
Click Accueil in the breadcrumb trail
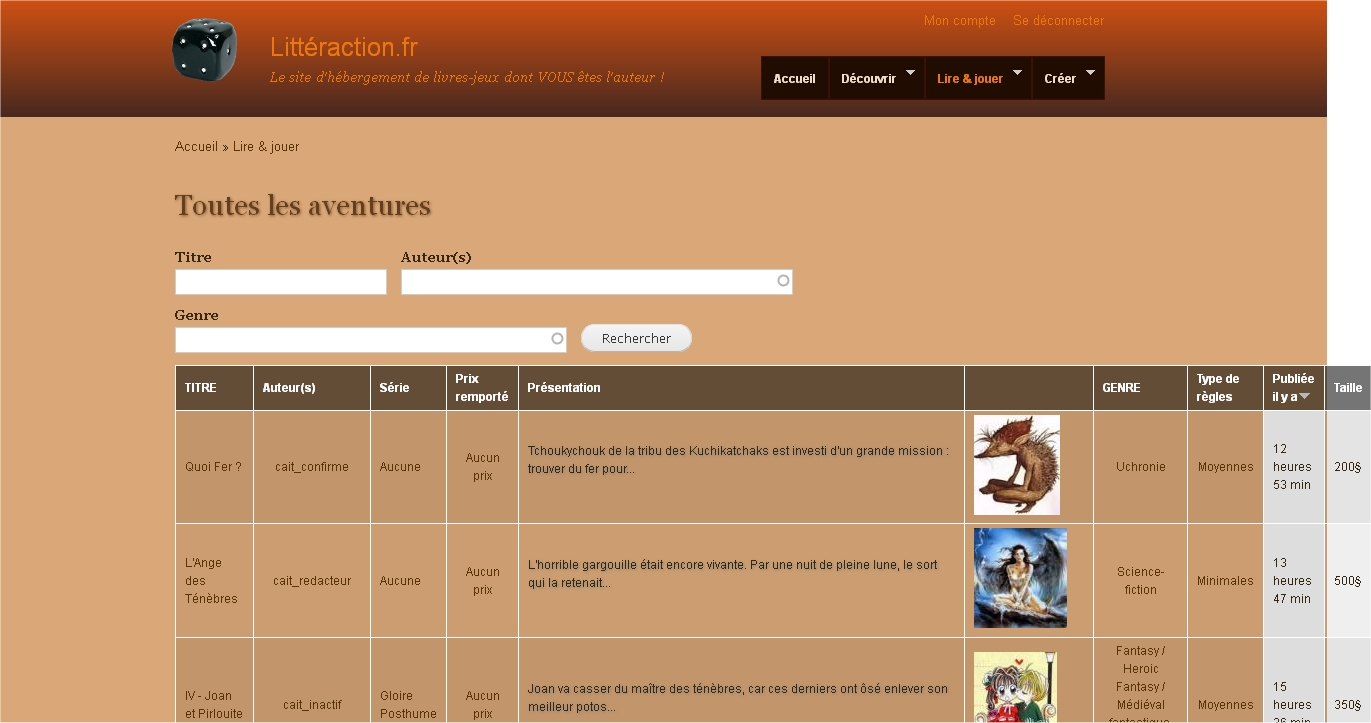coord(196,147)
